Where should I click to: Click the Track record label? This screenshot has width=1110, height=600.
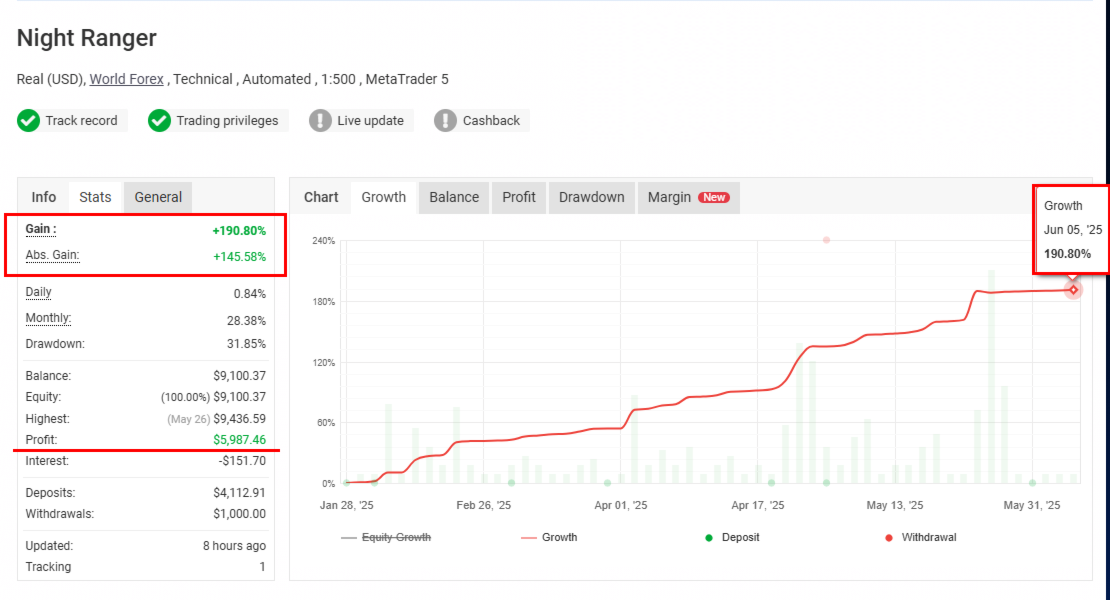(x=81, y=121)
